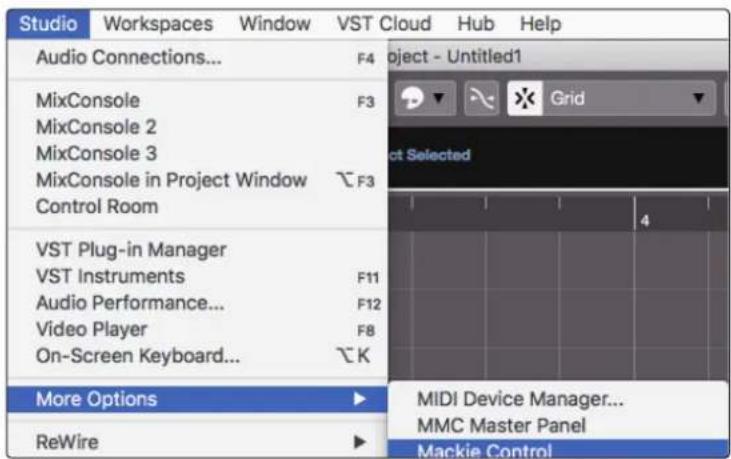The width and height of the screenshot is (731, 459).
Task: Click the color palette tool icon
Action: pyautogui.click(x=412, y=98)
